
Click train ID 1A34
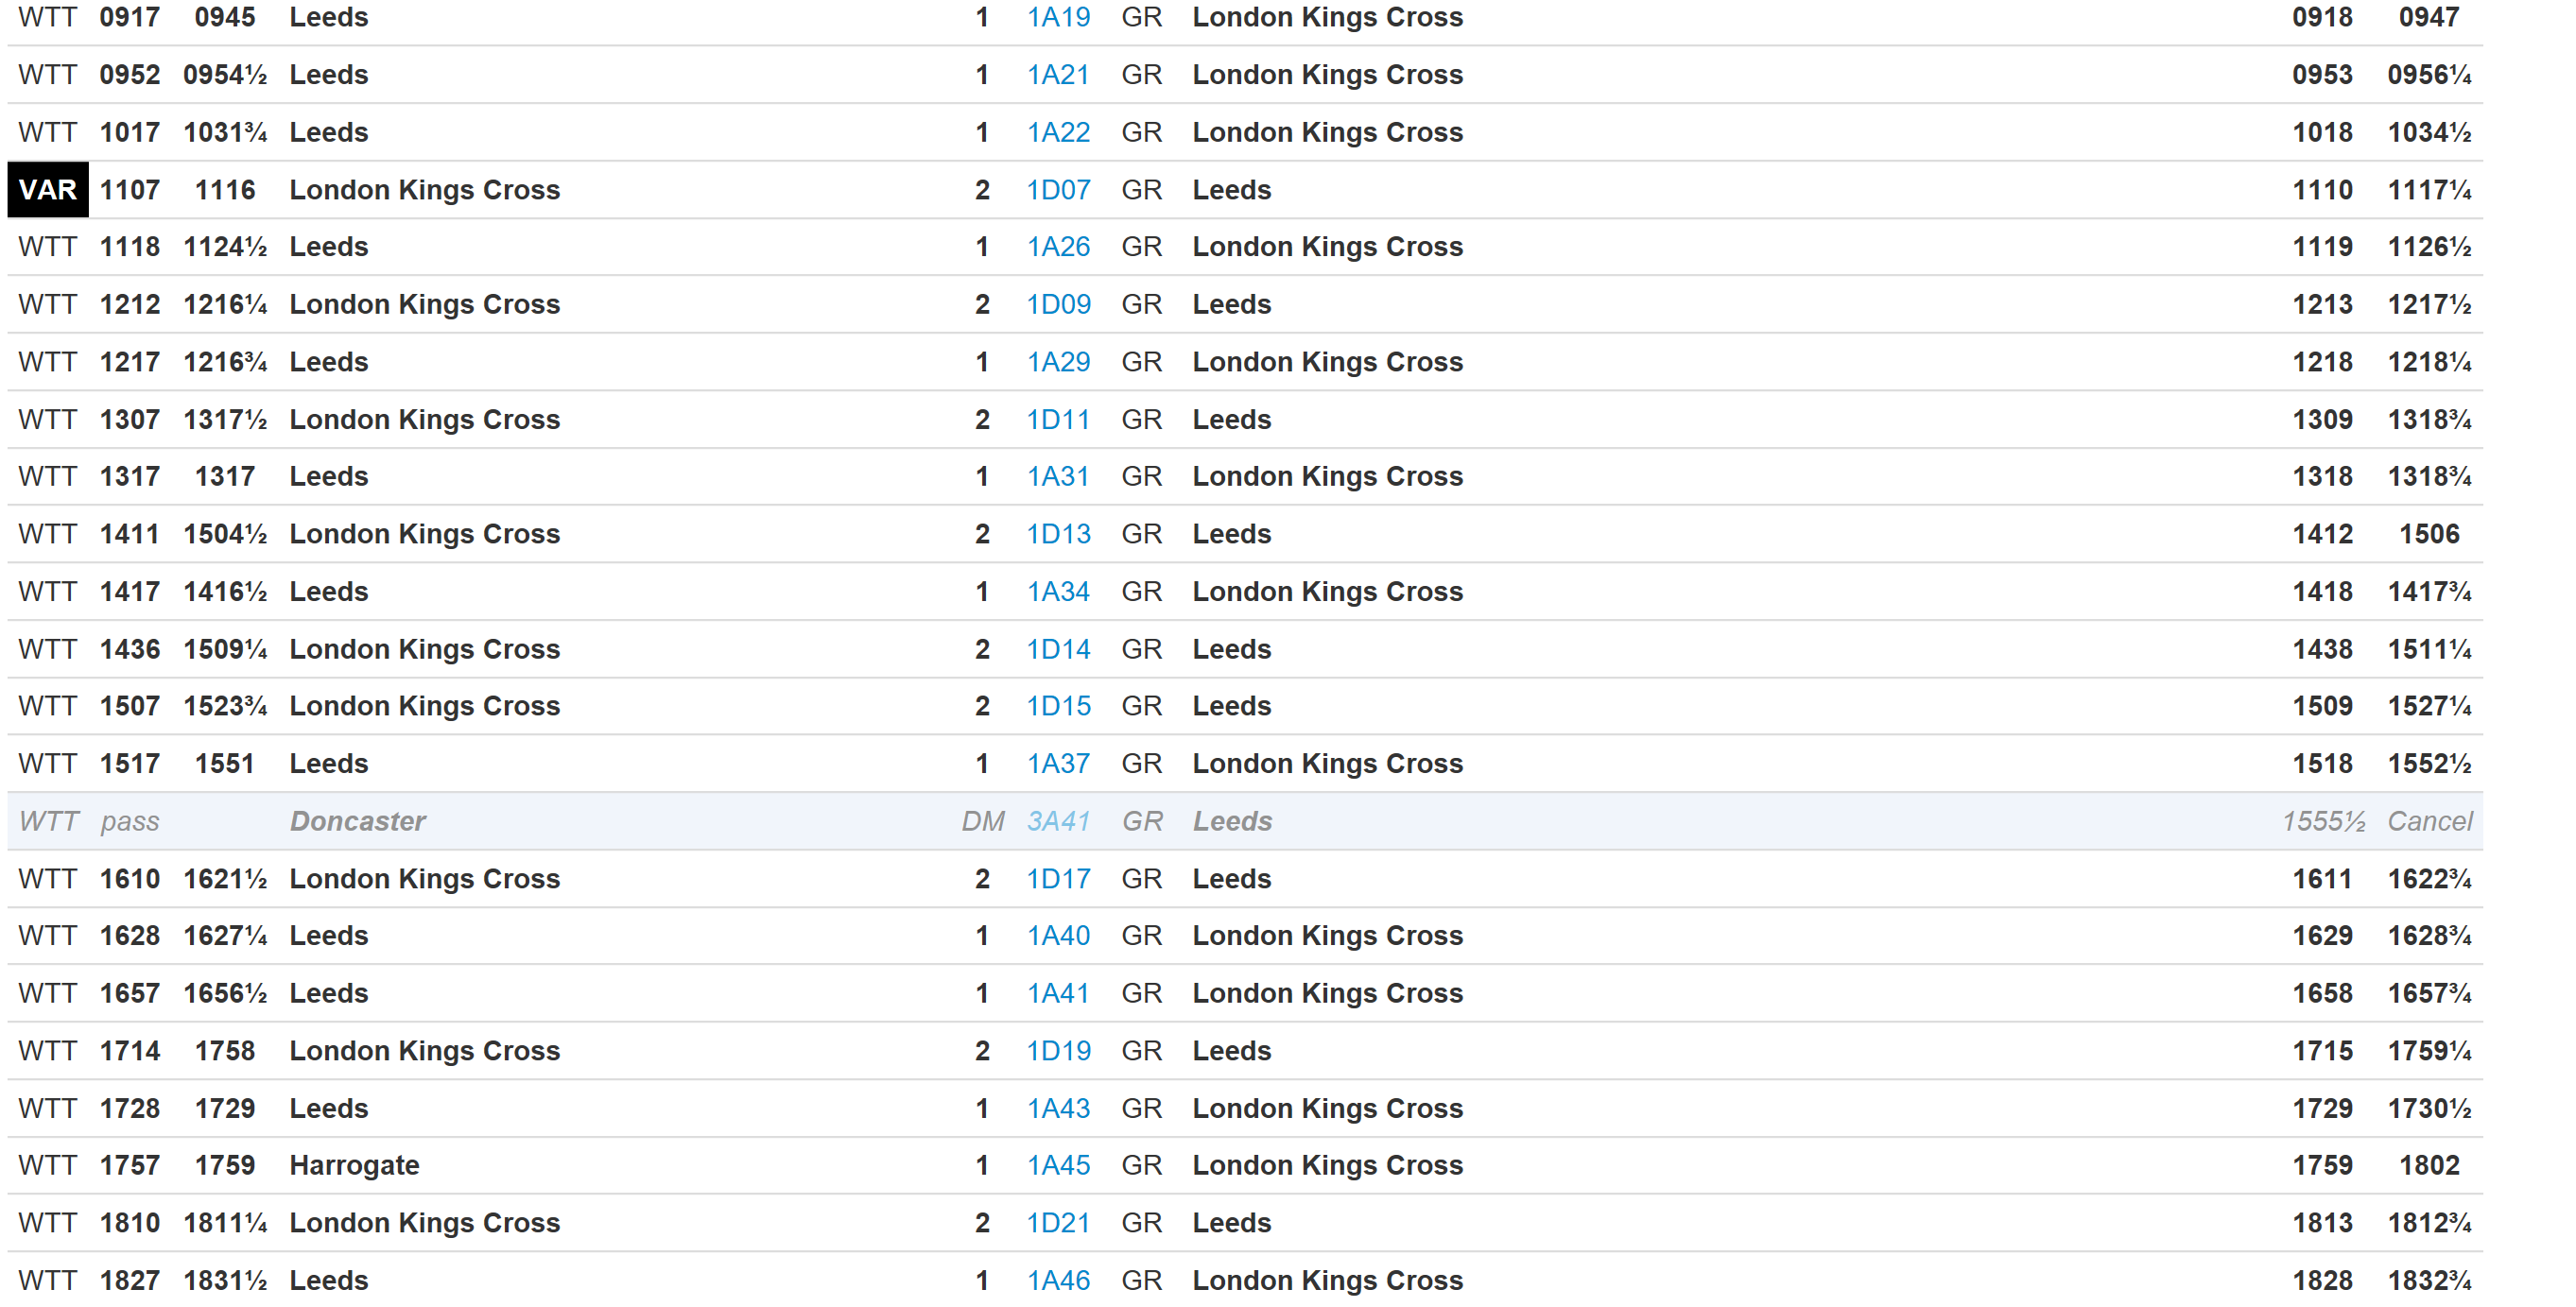1058,591
